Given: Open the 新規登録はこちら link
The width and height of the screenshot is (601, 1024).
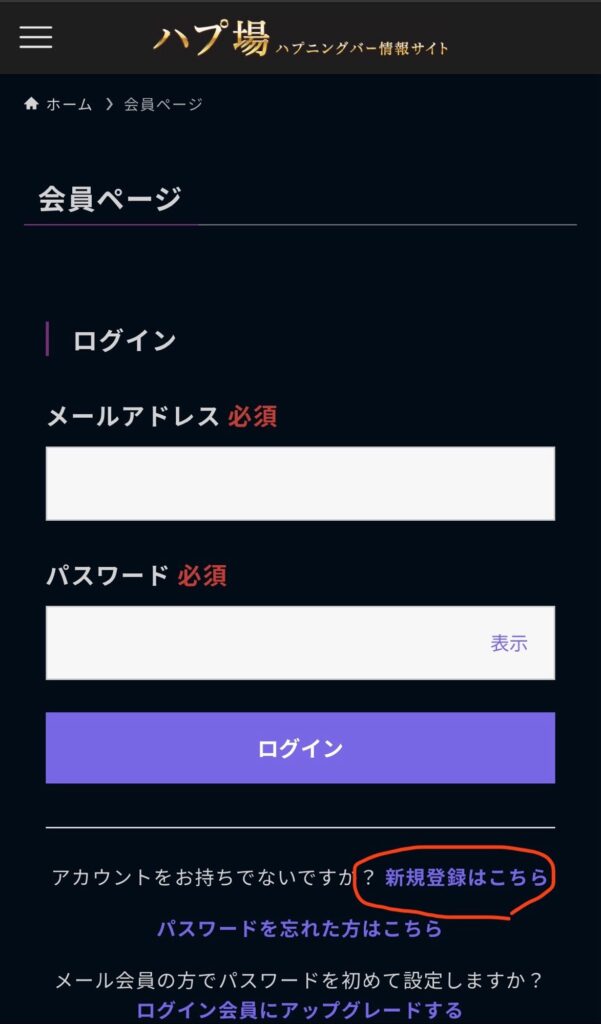Looking at the screenshot, I should pyautogui.click(x=466, y=877).
